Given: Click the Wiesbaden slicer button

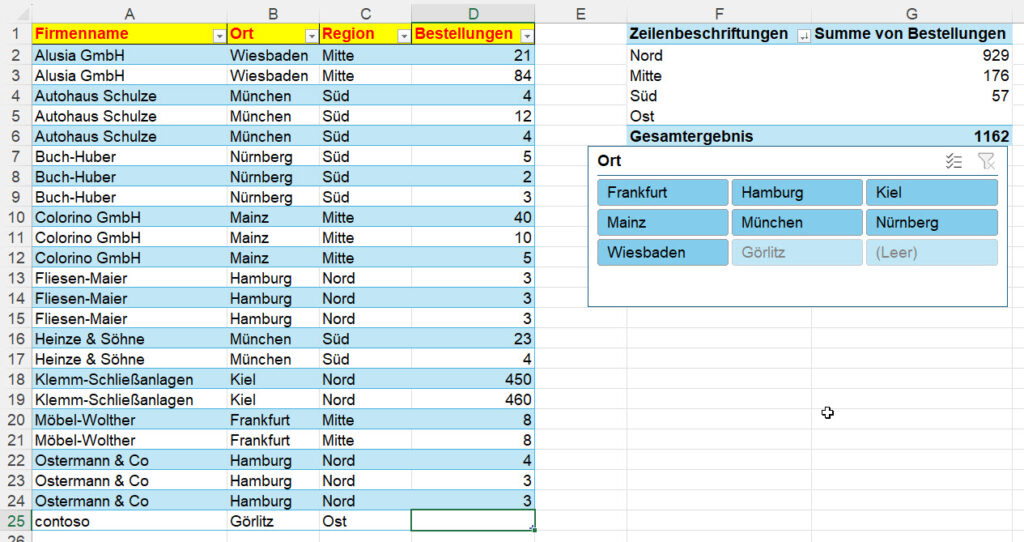Looking at the screenshot, I should coord(662,253).
